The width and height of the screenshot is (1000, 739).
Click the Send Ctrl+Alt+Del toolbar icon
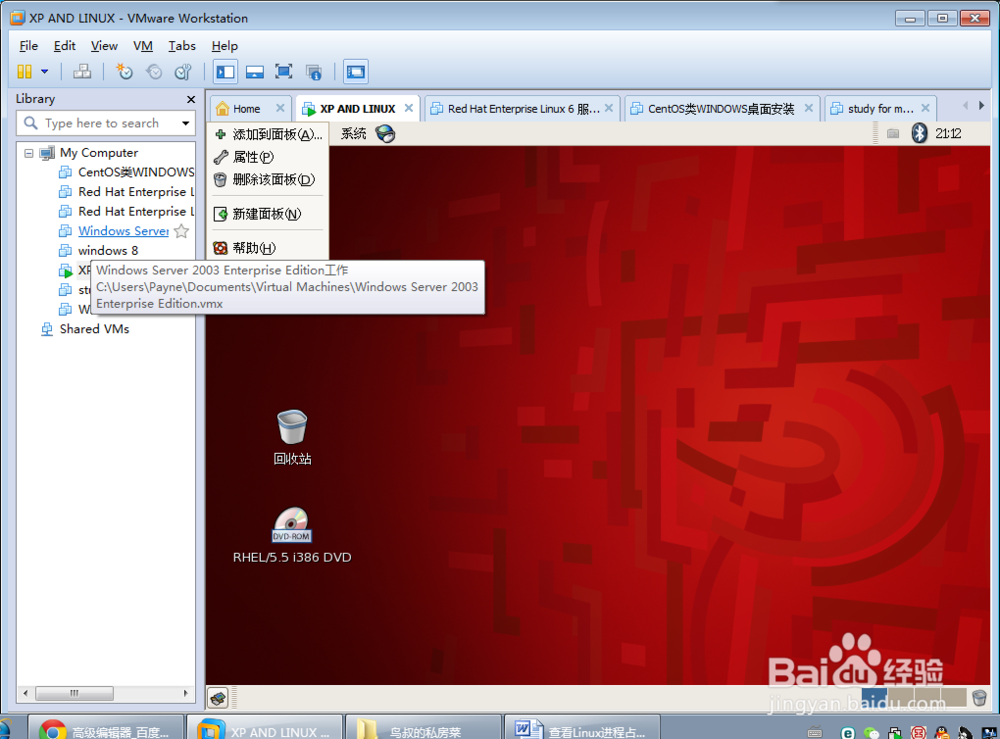(82, 71)
